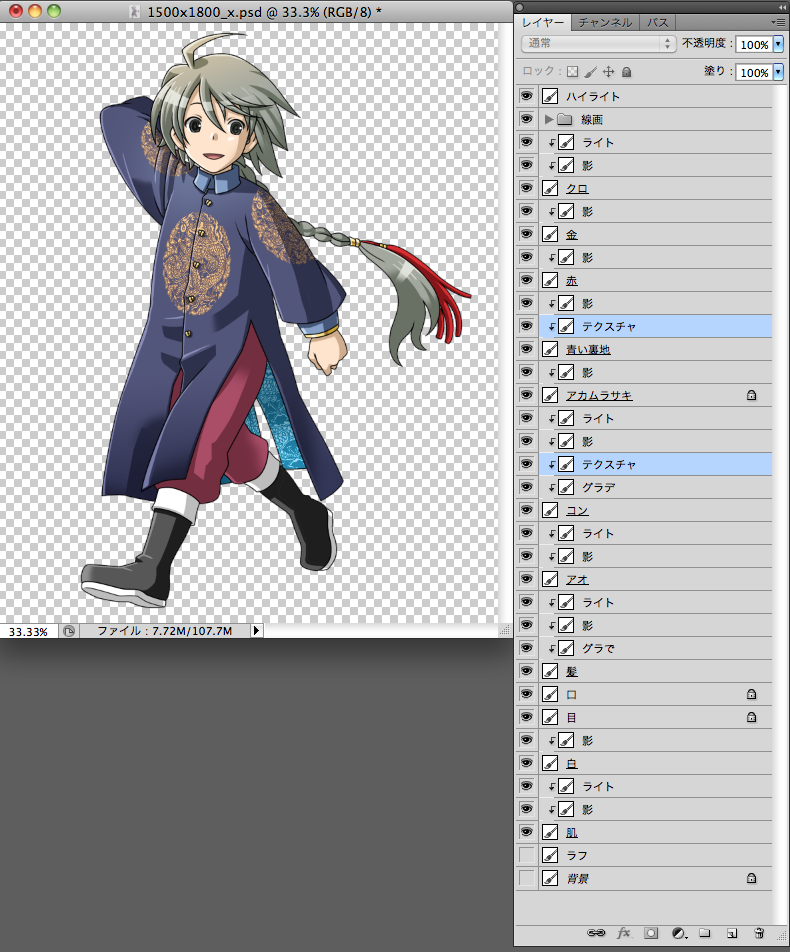Screen dimensions: 790x952
Task: Click lock icon on 口 layer
Action: coord(751,694)
